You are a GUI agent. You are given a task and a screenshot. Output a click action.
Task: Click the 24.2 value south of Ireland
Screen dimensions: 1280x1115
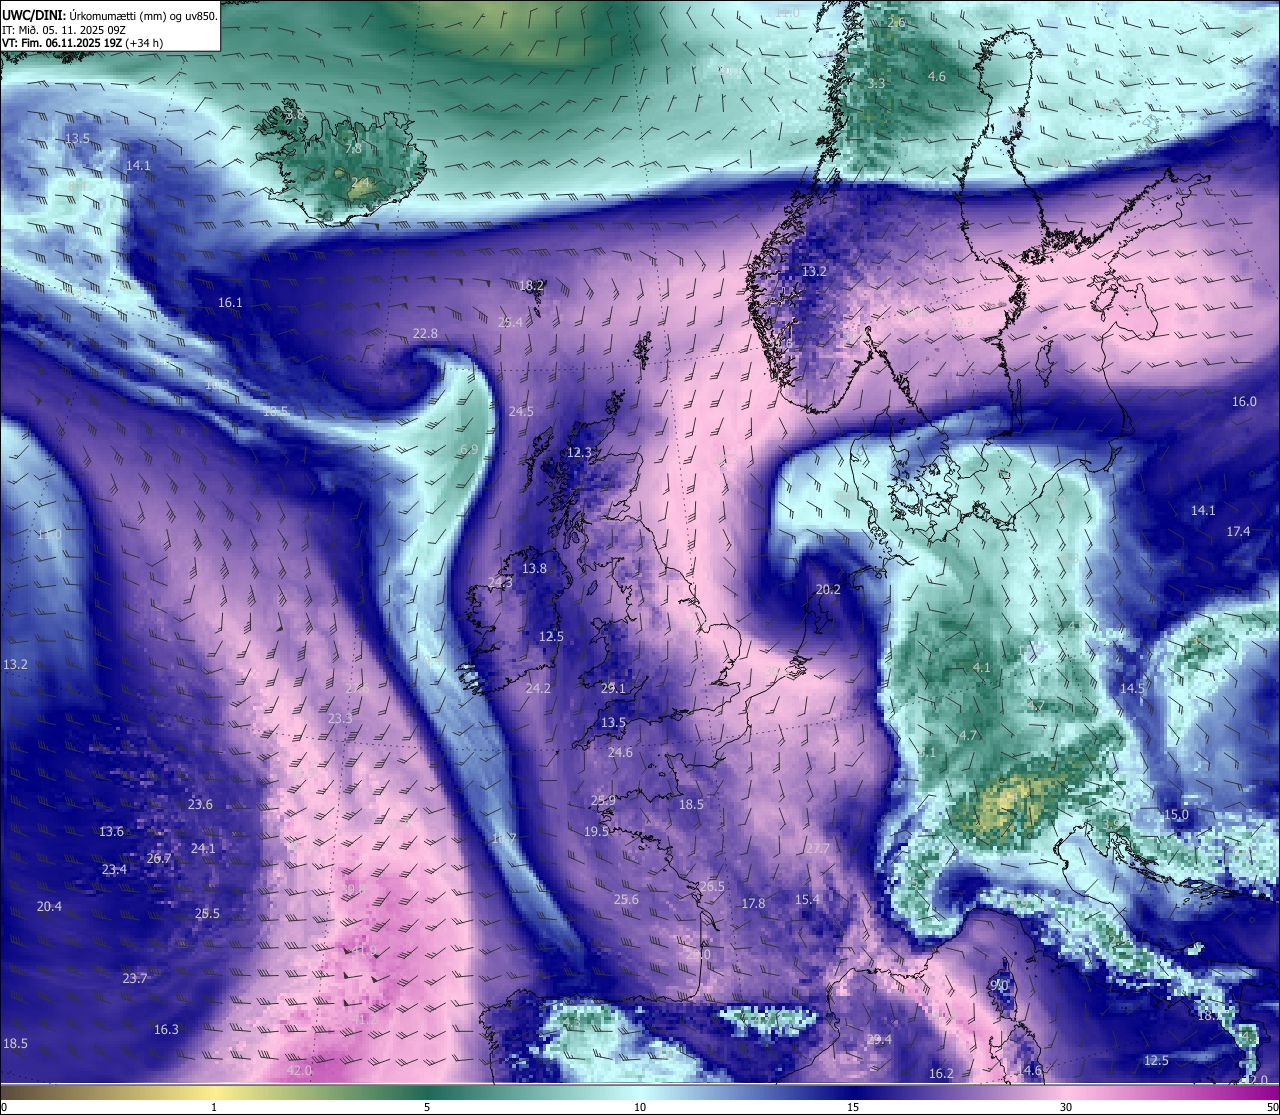pyautogui.click(x=538, y=688)
